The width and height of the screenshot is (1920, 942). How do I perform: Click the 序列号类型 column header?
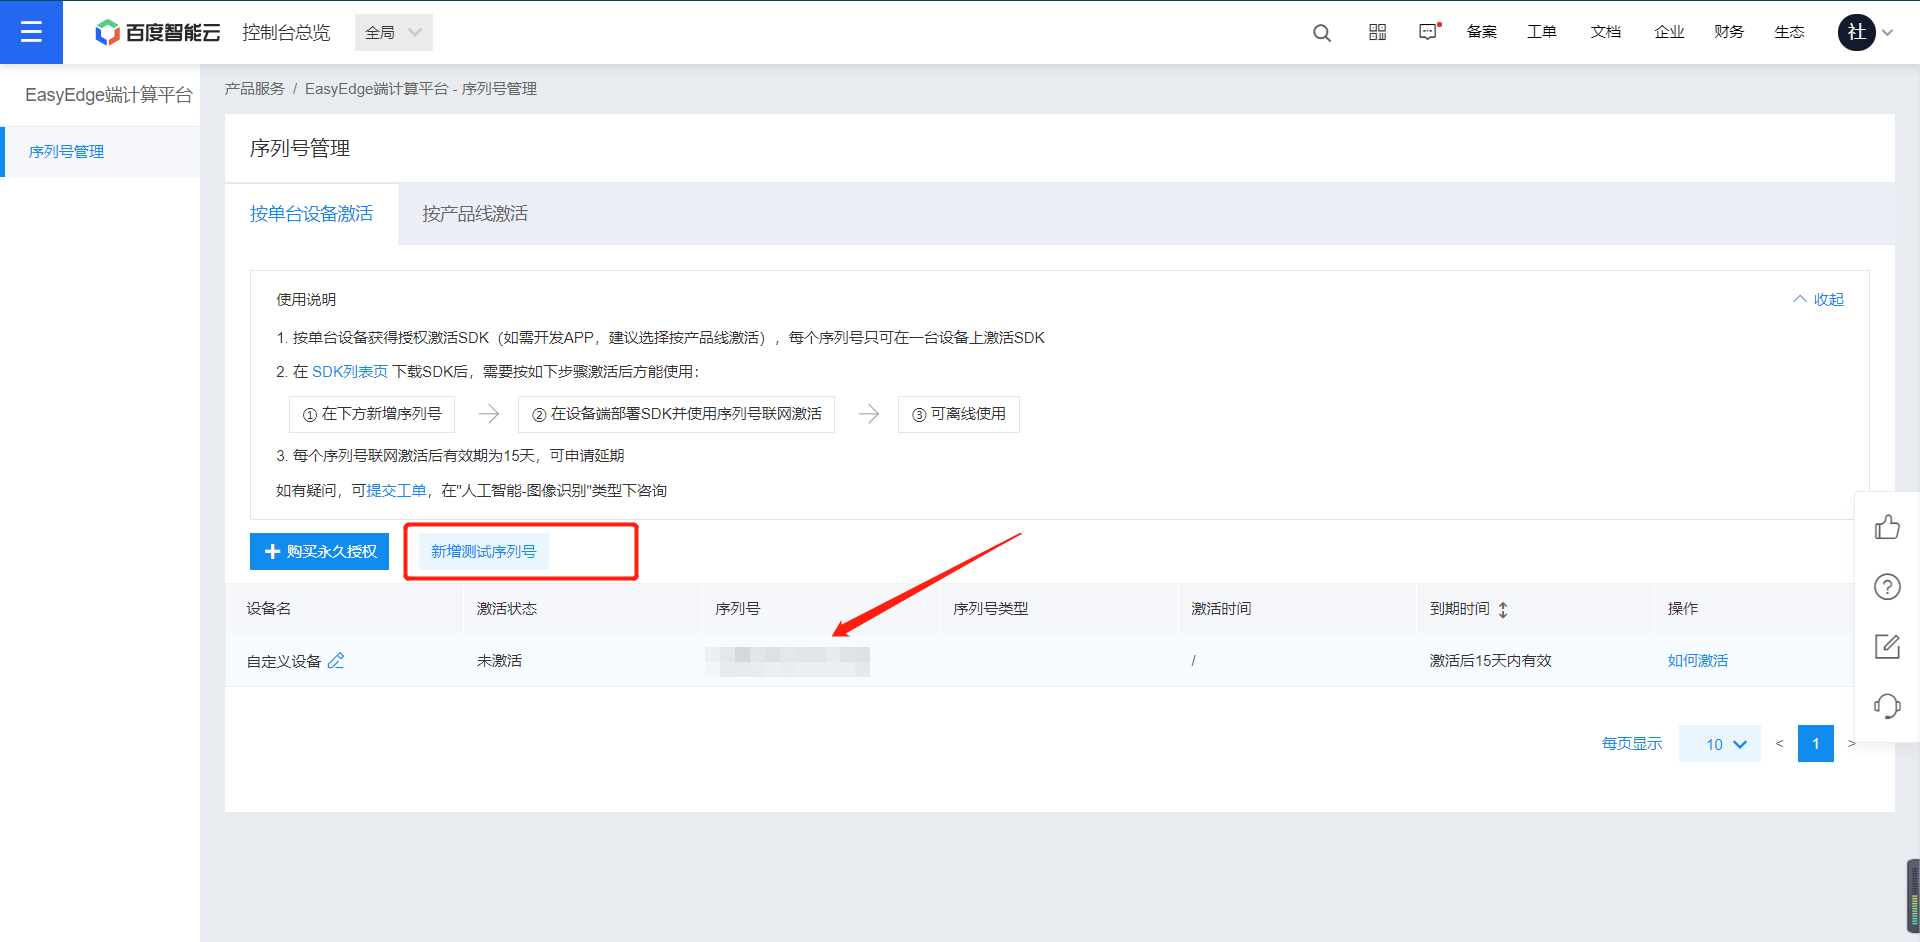point(991,608)
